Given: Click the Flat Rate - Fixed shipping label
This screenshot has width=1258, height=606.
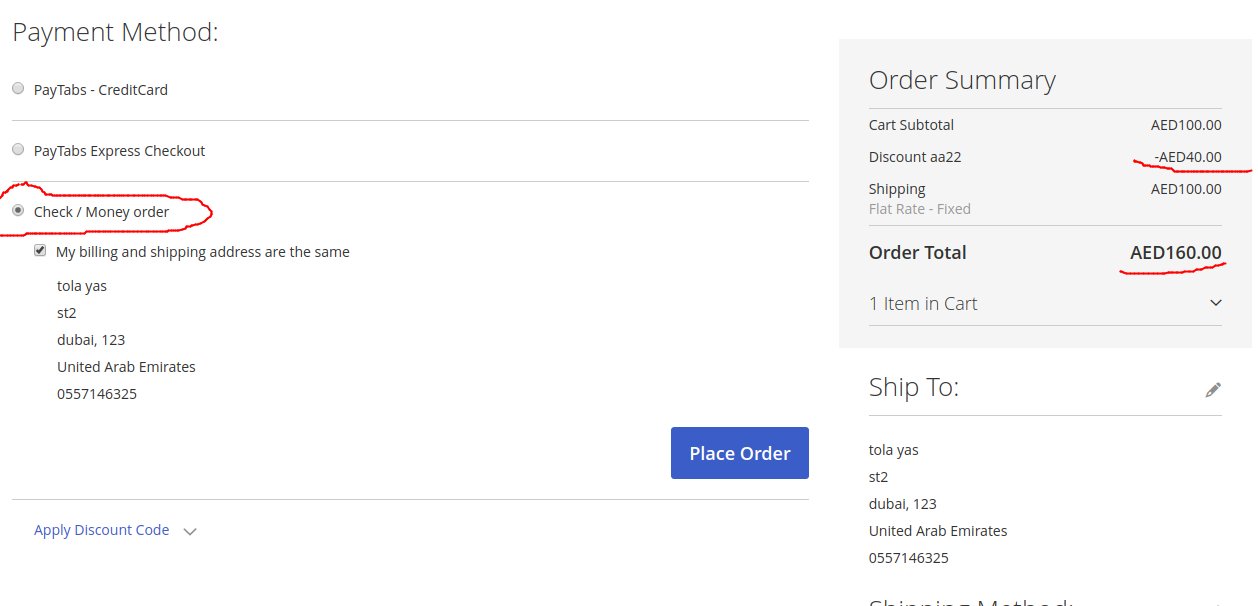Looking at the screenshot, I should 918,208.
